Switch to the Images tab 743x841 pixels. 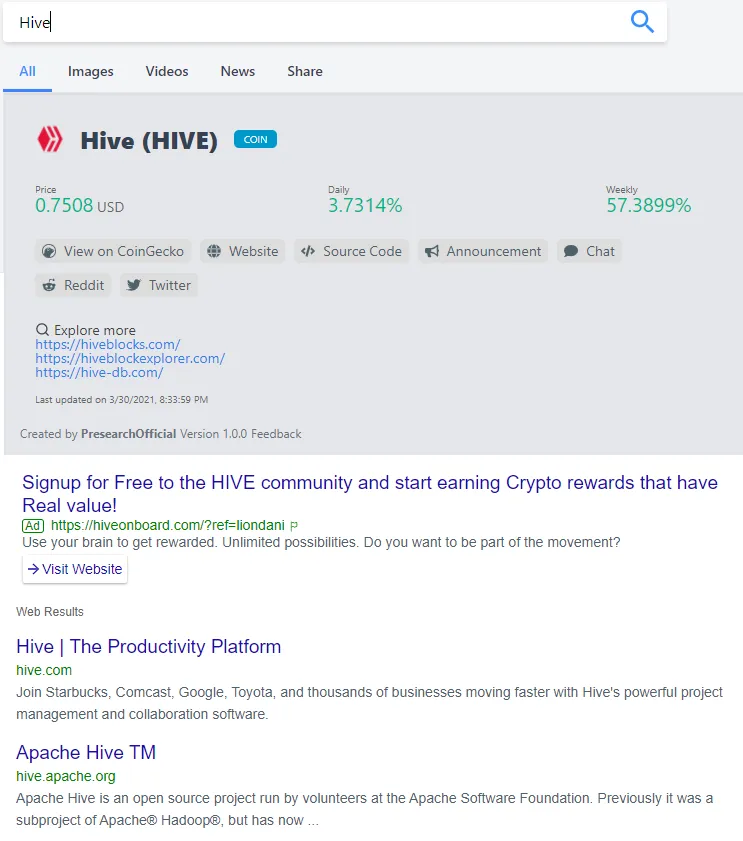point(91,71)
